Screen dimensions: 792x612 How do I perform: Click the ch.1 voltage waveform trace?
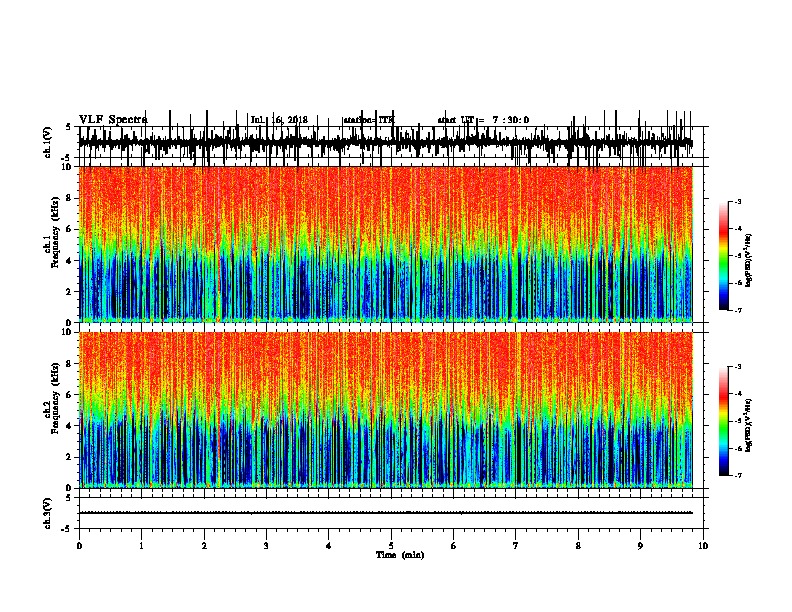click(386, 142)
